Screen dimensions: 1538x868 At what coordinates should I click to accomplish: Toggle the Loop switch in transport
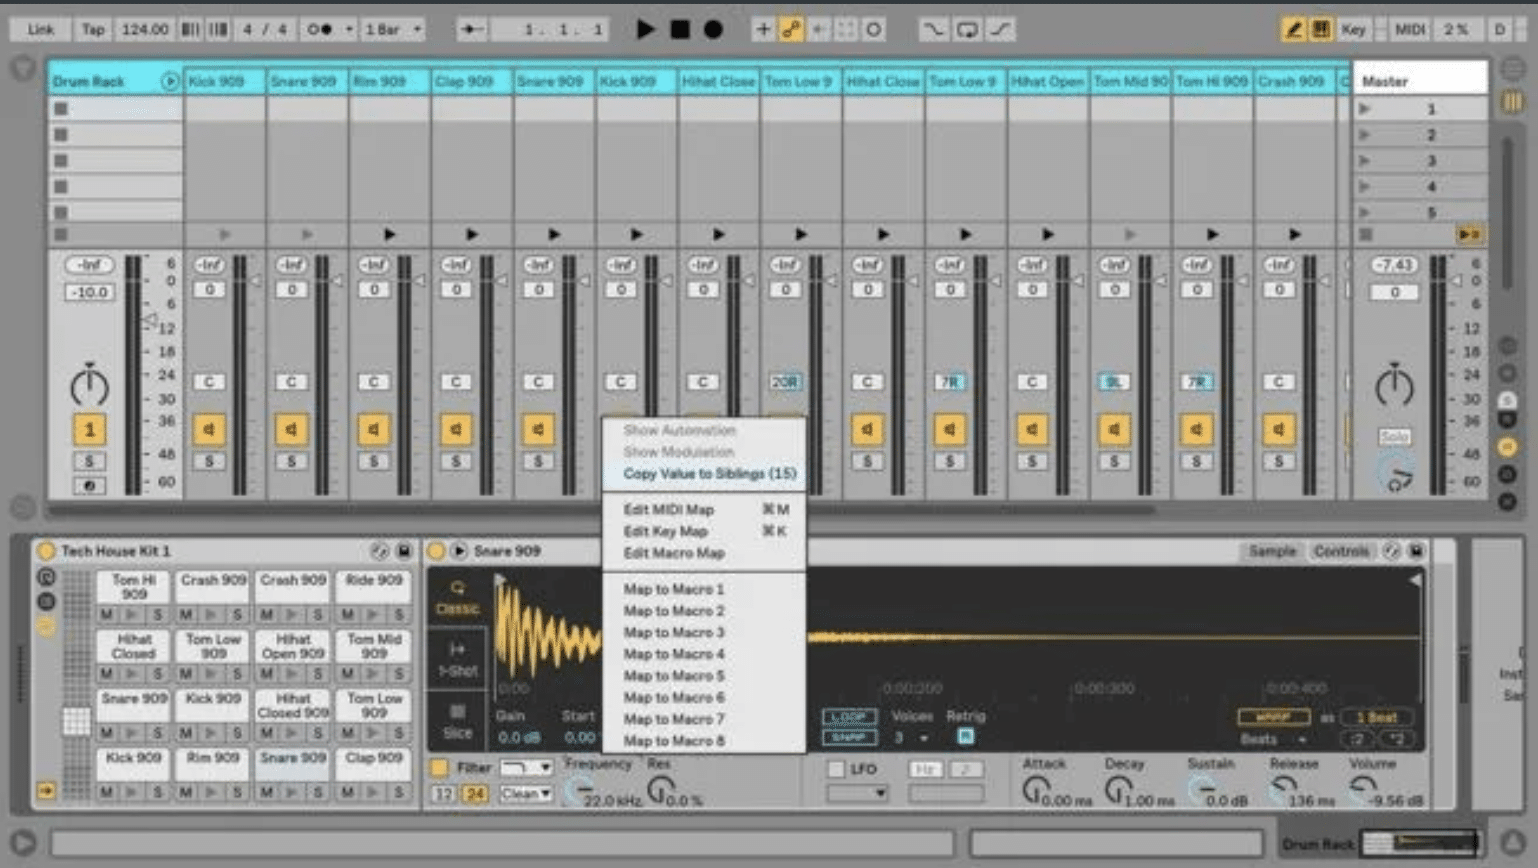point(966,29)
